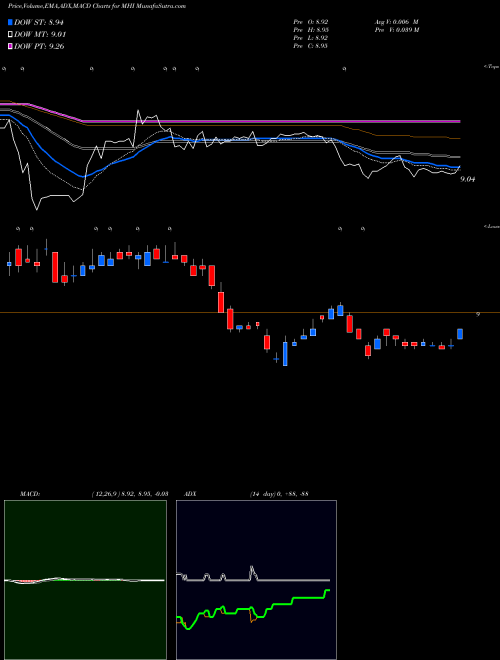Screen dimensions: 500x660
Task: Click the magenta DOW PT legend swatch
Action: tap(11, 46)
